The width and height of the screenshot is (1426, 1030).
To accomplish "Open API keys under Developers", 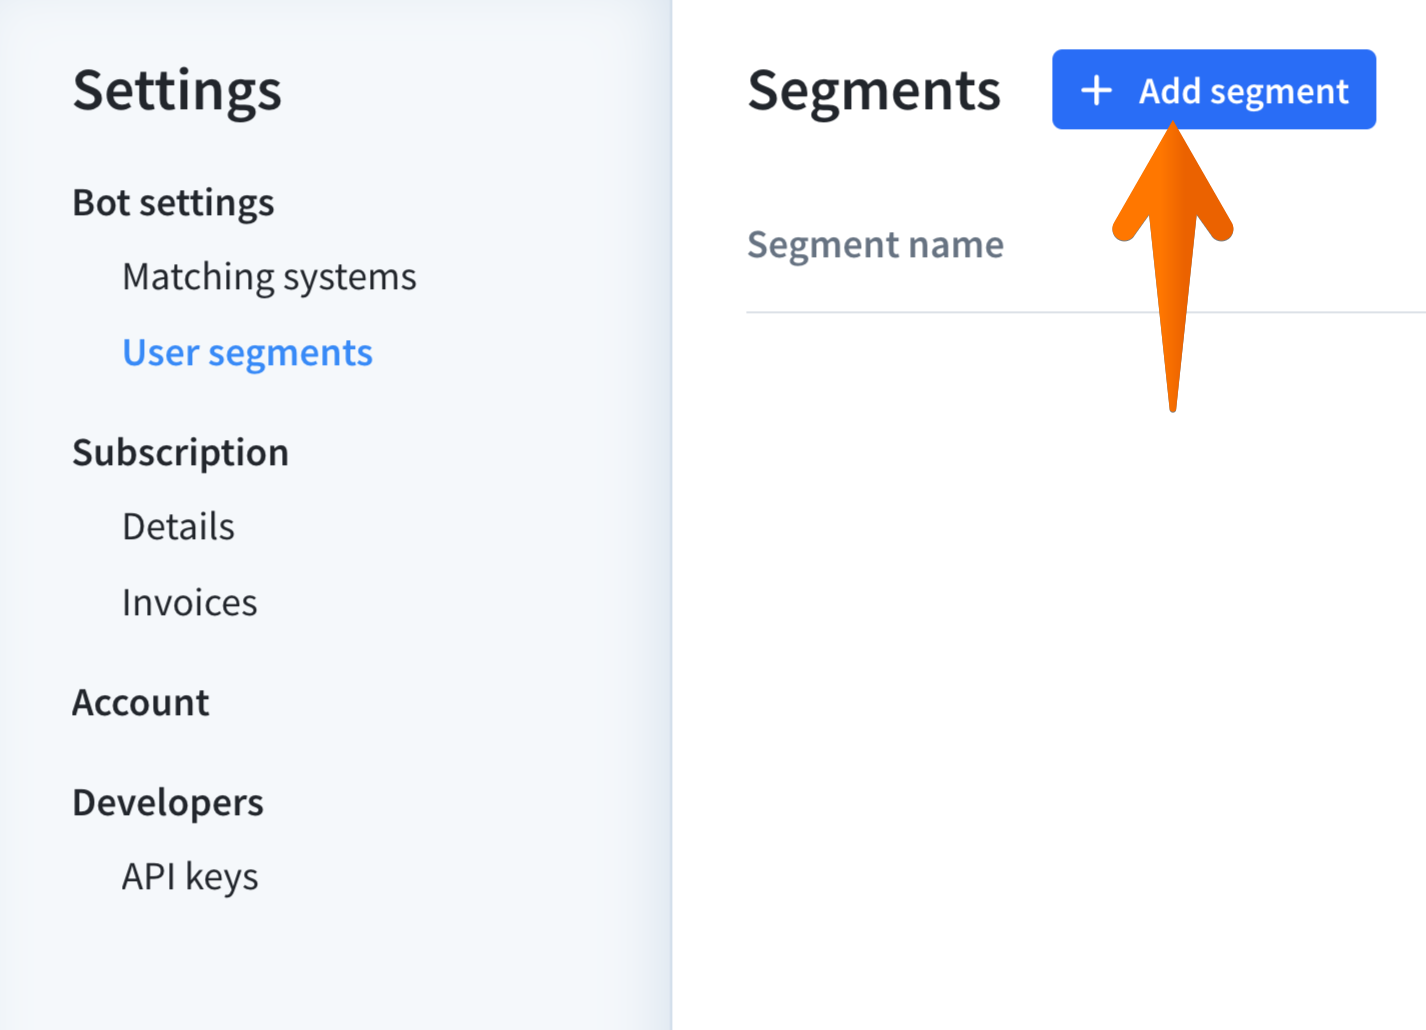I will 189,877.
